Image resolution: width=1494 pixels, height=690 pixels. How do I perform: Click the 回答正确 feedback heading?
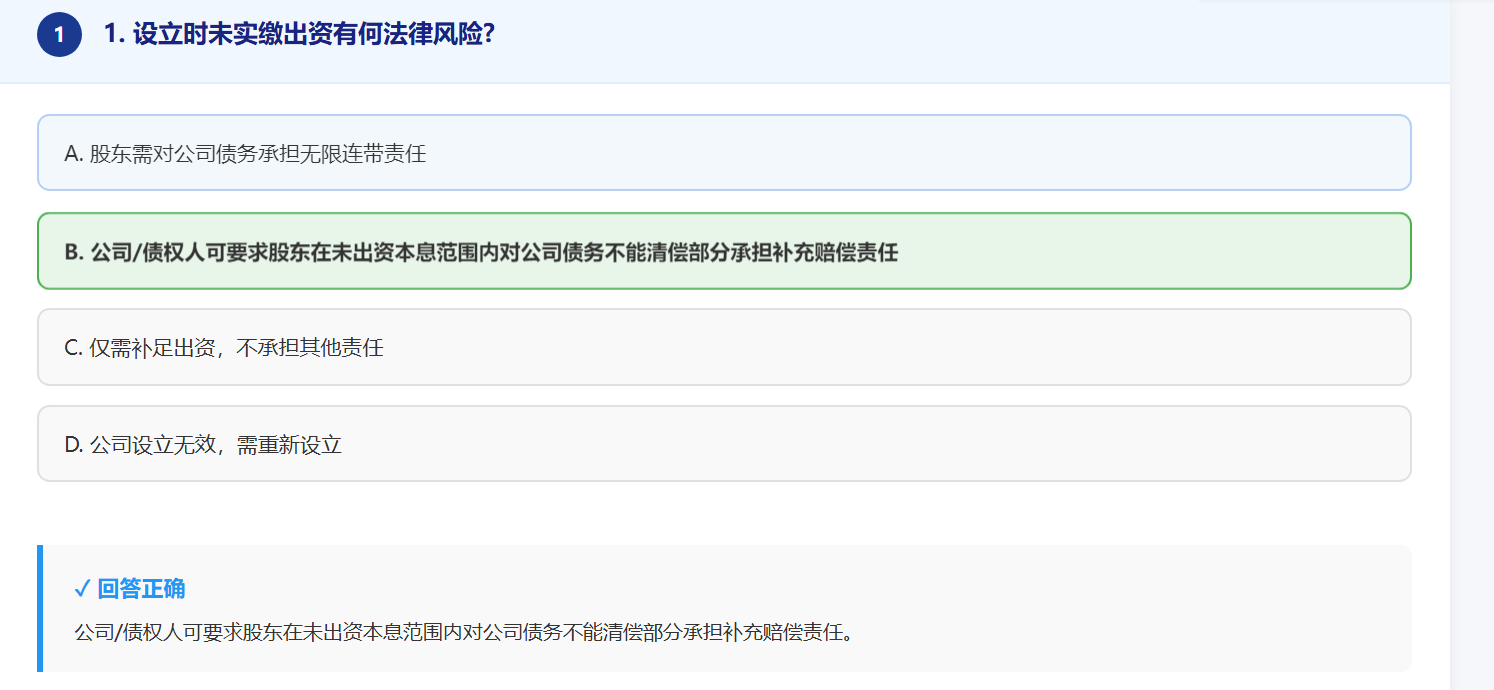click(x=141, y=589)
